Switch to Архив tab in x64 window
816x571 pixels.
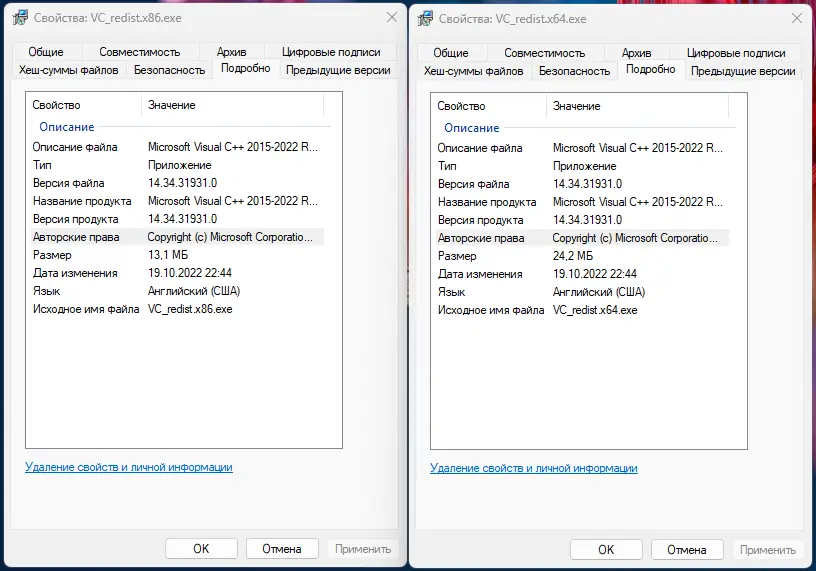click(x=636, y=53)
